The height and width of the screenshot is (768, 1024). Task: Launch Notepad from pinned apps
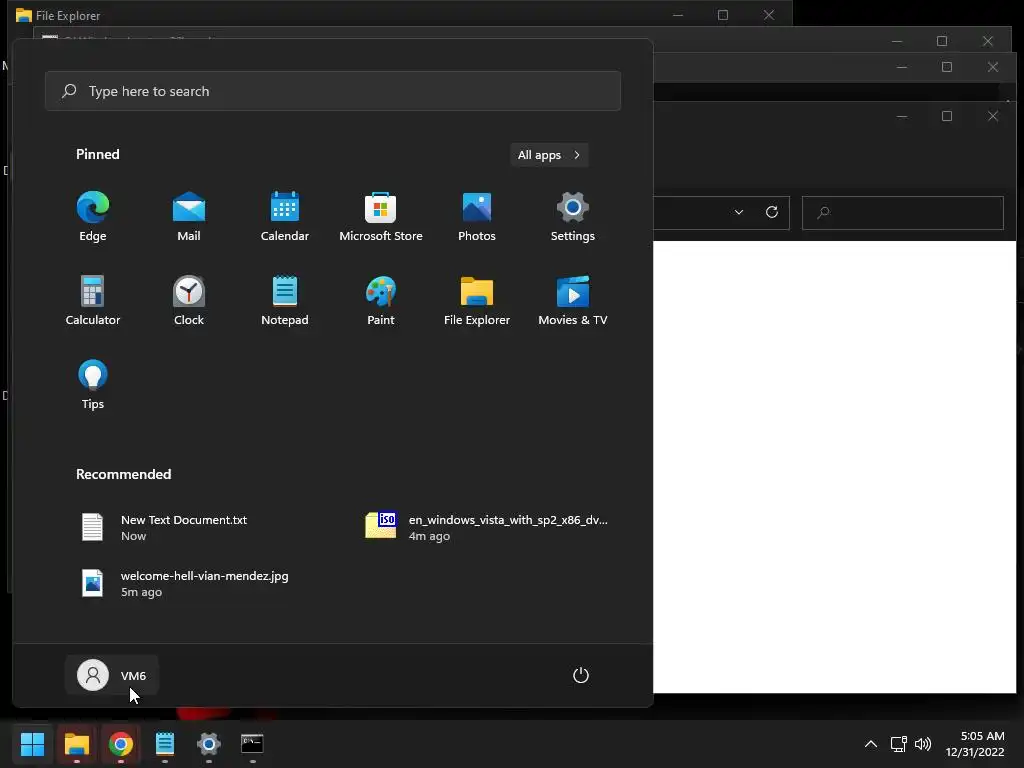coord(285,300)
